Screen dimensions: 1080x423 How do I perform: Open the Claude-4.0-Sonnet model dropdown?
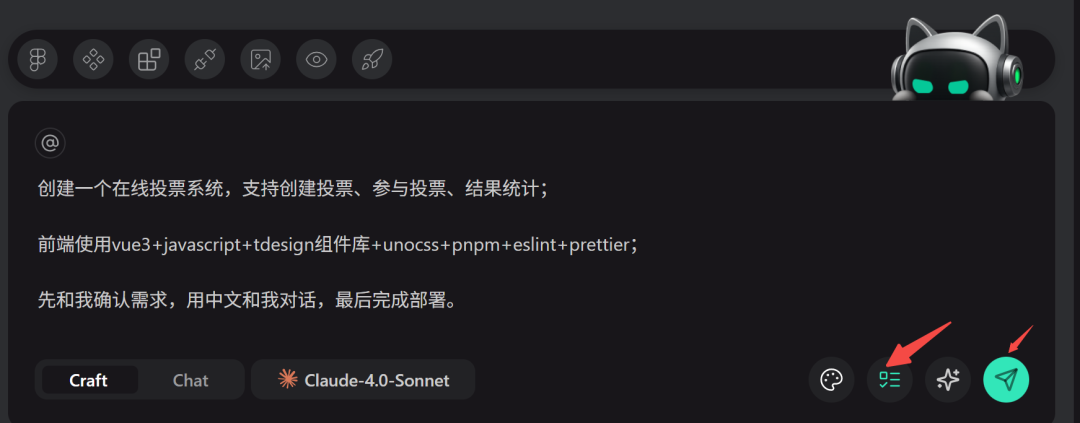click(363, 380)
